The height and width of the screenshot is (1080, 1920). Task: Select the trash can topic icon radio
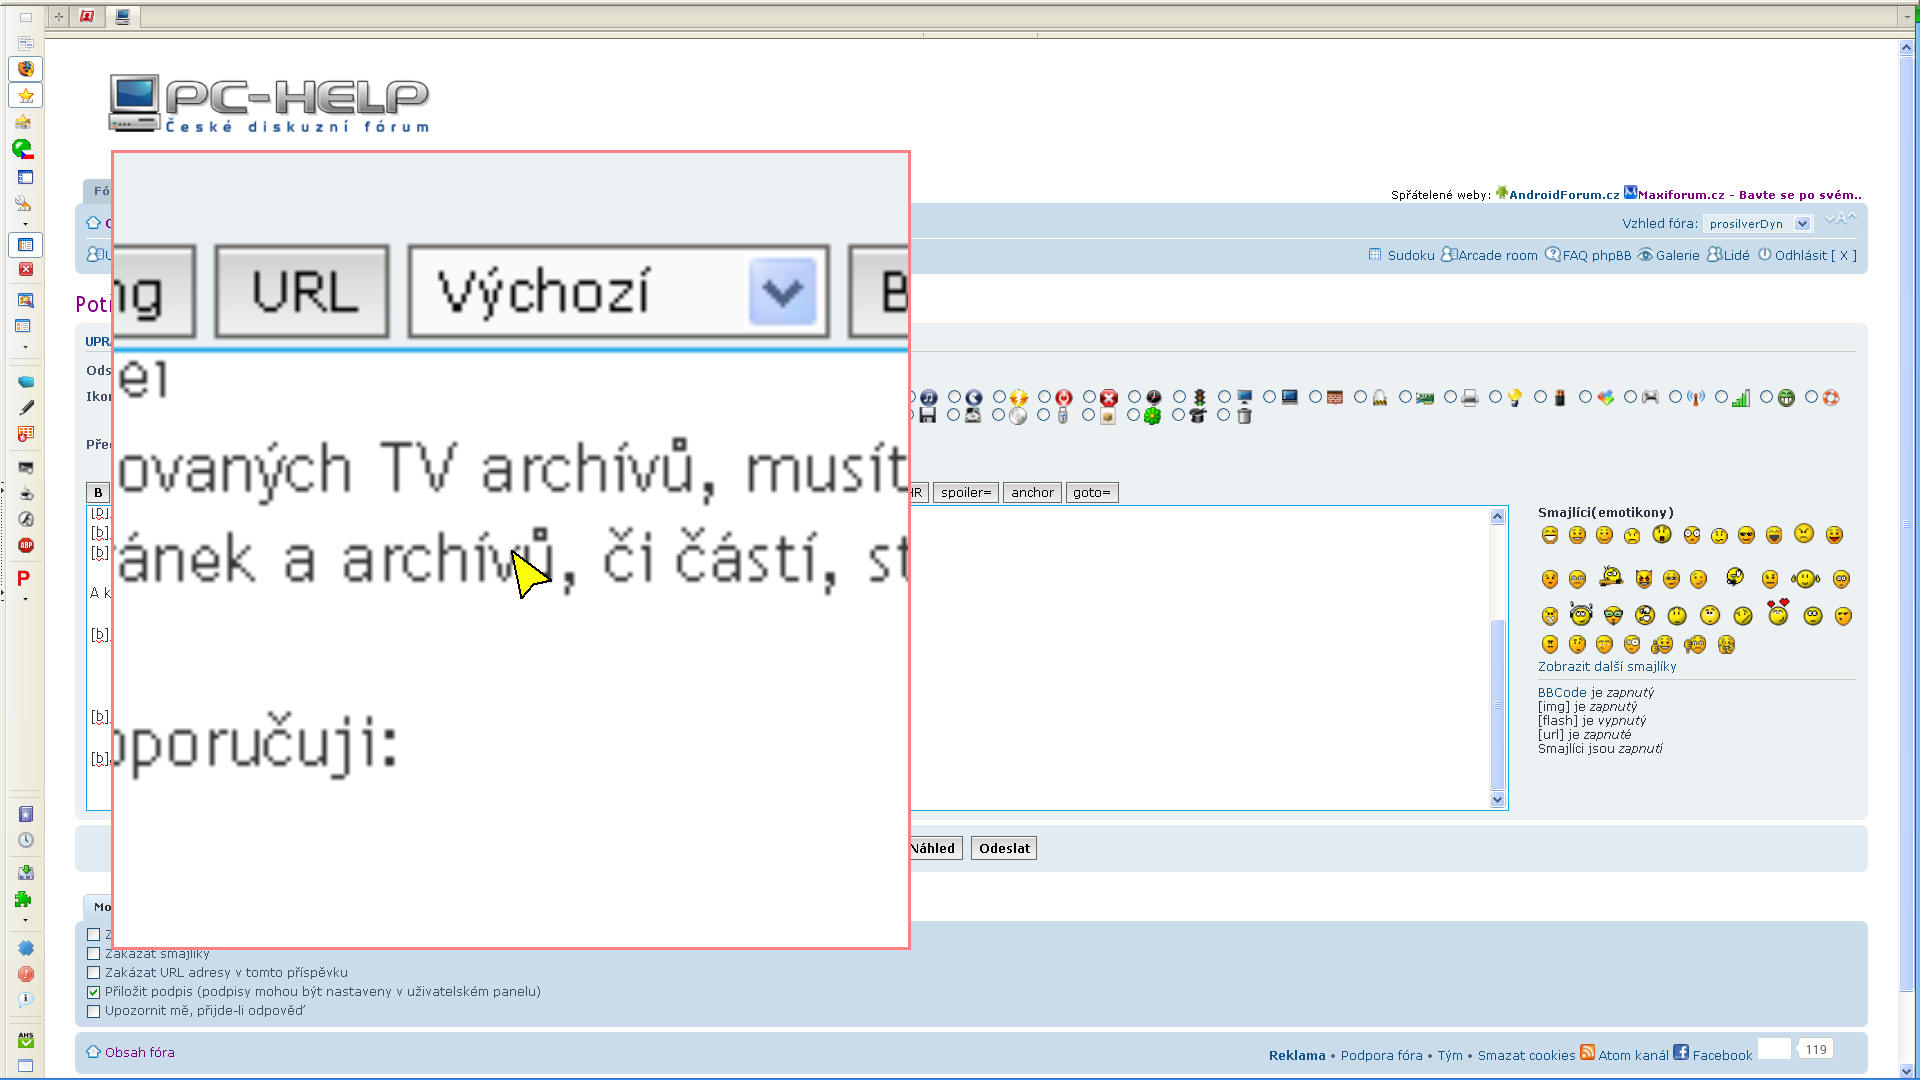click(1224, 415)
